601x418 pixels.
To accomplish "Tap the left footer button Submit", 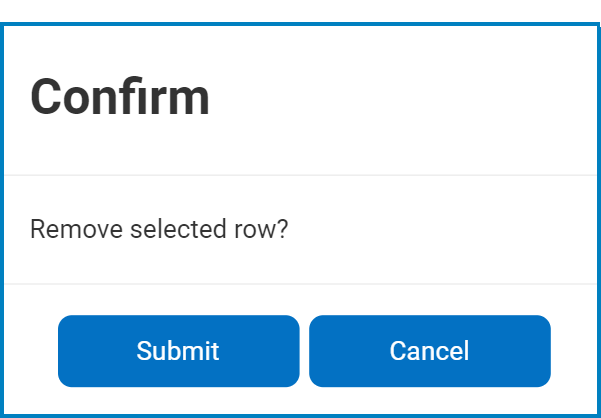I will pos(178,351).
